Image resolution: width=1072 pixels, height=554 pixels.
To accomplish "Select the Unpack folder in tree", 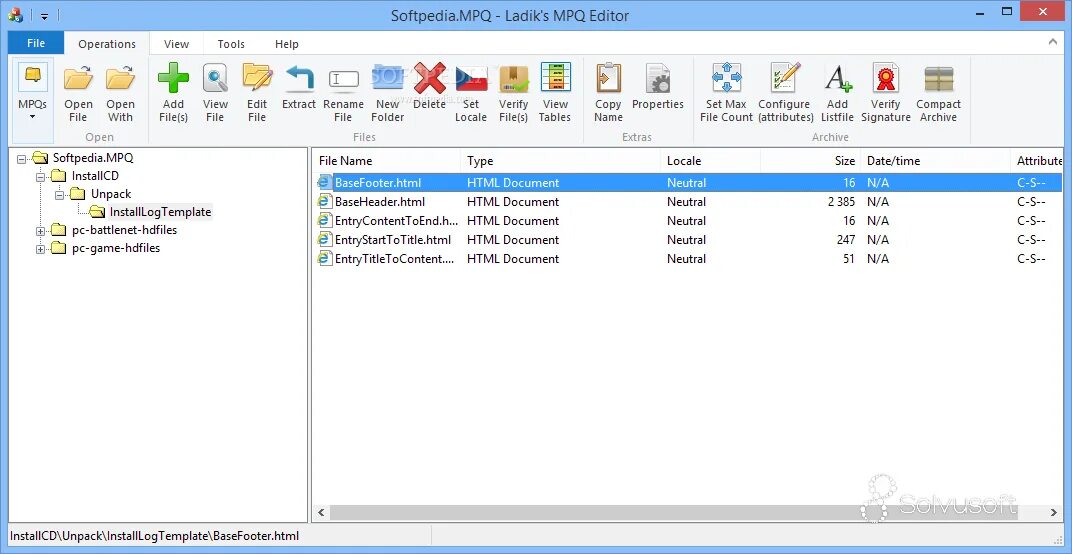I will click(111, 194).
